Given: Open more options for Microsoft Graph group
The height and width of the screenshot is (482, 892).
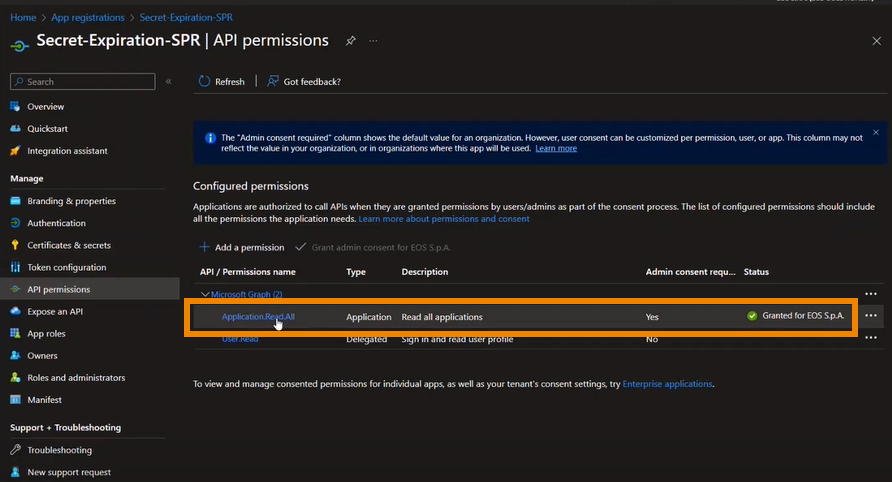Looking at the screenshot, I should point(870,294).
